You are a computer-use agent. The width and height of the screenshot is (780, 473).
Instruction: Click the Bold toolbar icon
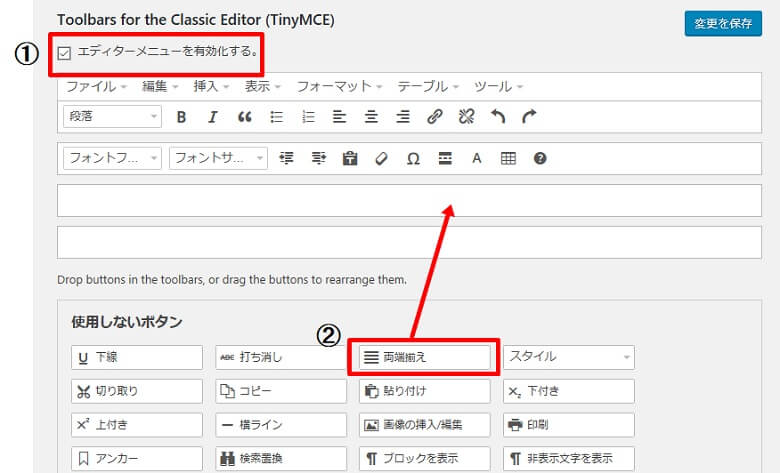[181, 117]
